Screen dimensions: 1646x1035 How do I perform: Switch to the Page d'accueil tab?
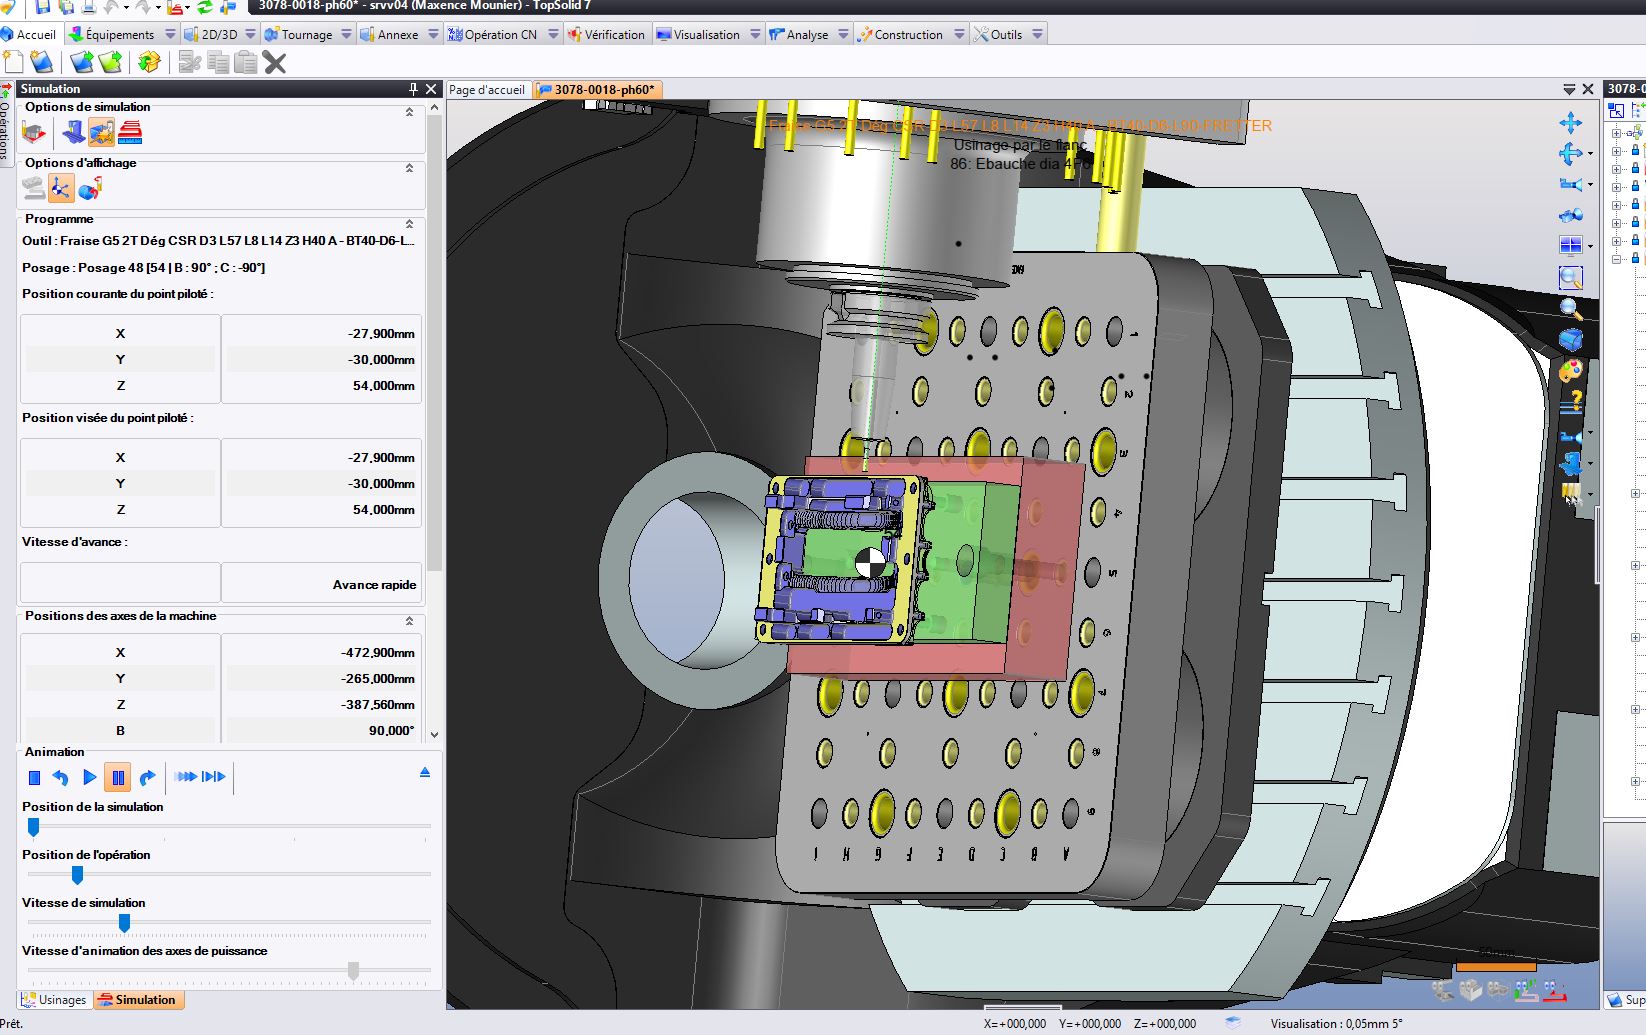[x=487, y=90]
